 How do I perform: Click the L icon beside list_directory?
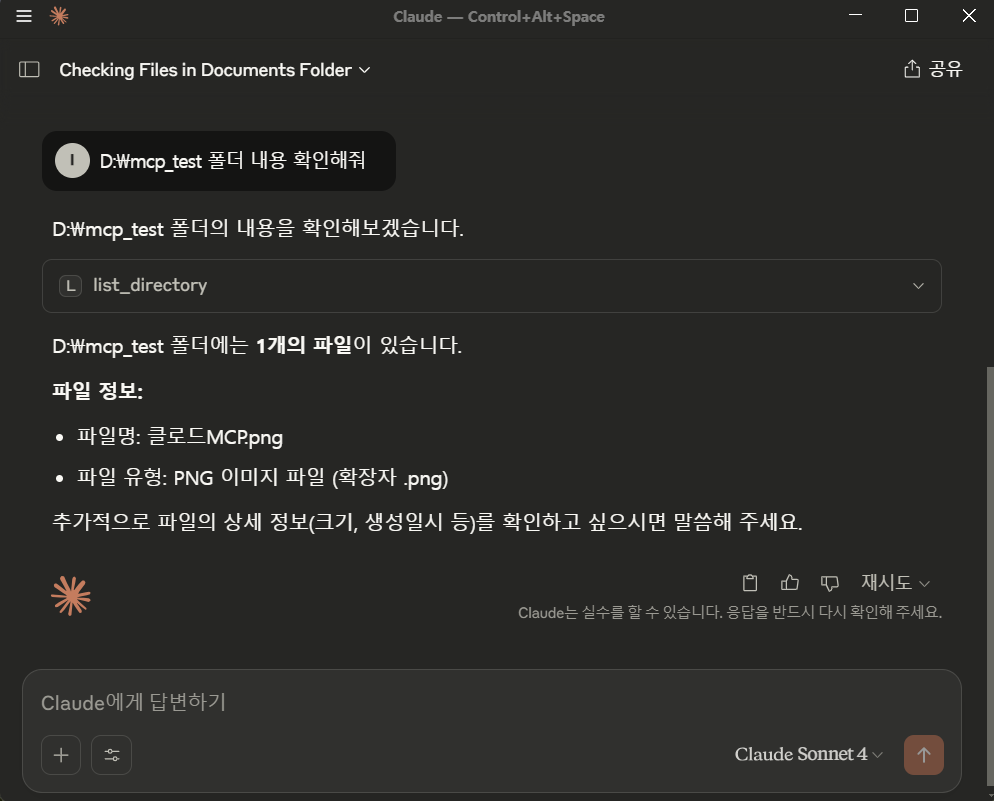pos(70,286)
